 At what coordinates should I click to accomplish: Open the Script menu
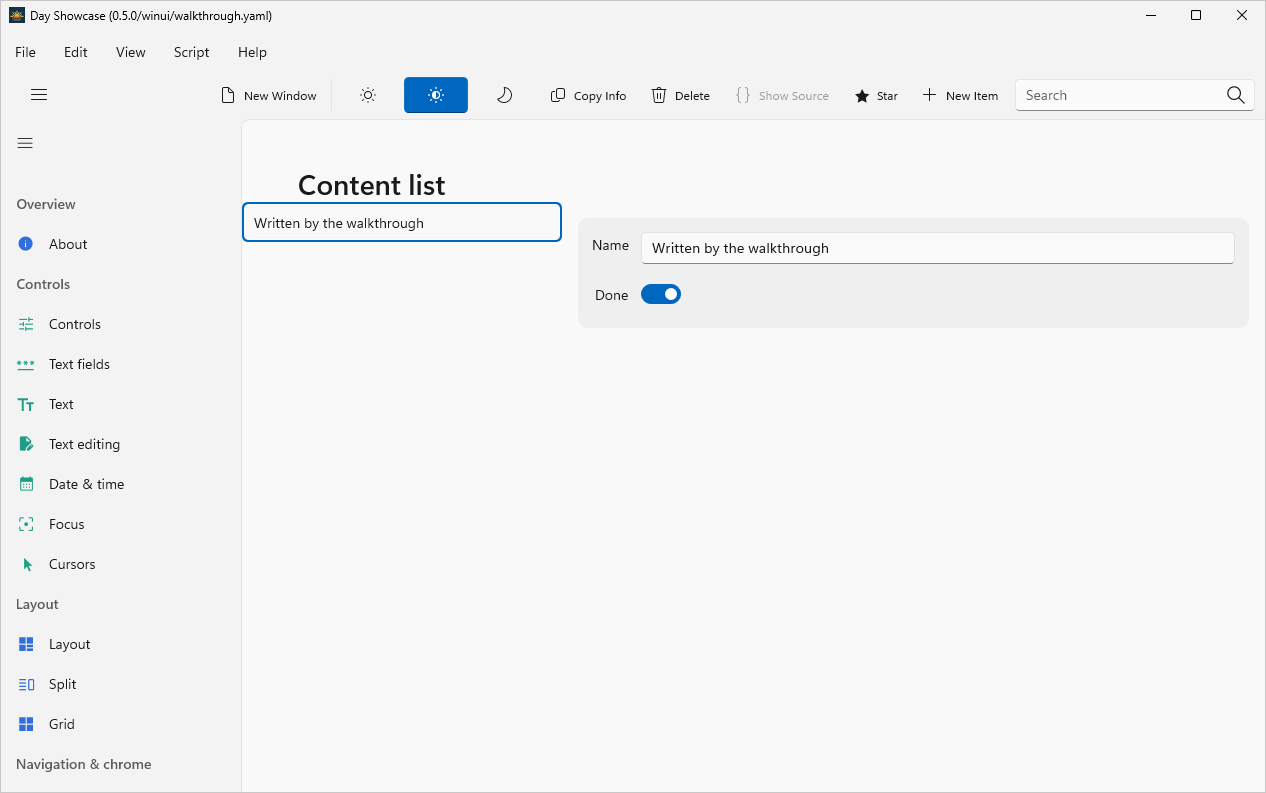[x=192, y=52]
